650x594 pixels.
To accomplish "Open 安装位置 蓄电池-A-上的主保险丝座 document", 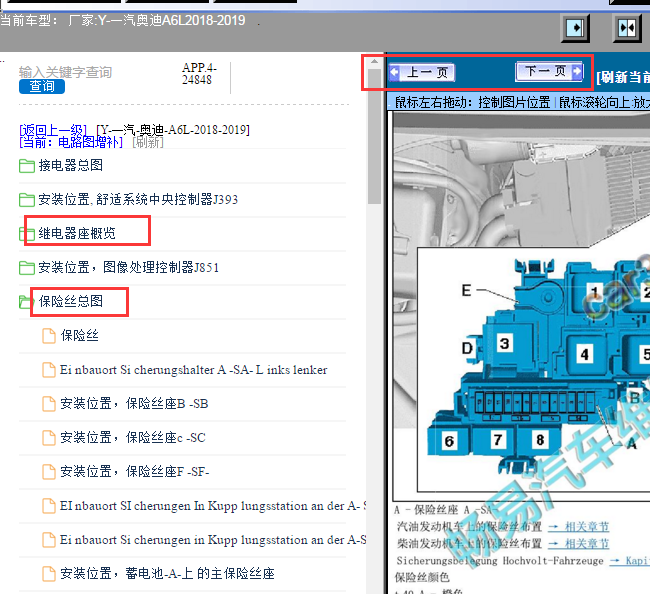I will 167,573.
